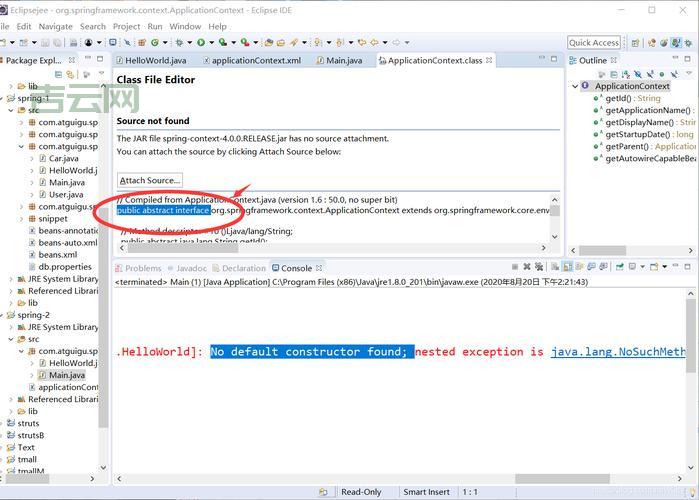Viewport: 699px width, 500px height.
Task: Toggle Hide Local Types icon in Outline
Action: [x=674, y=74]
